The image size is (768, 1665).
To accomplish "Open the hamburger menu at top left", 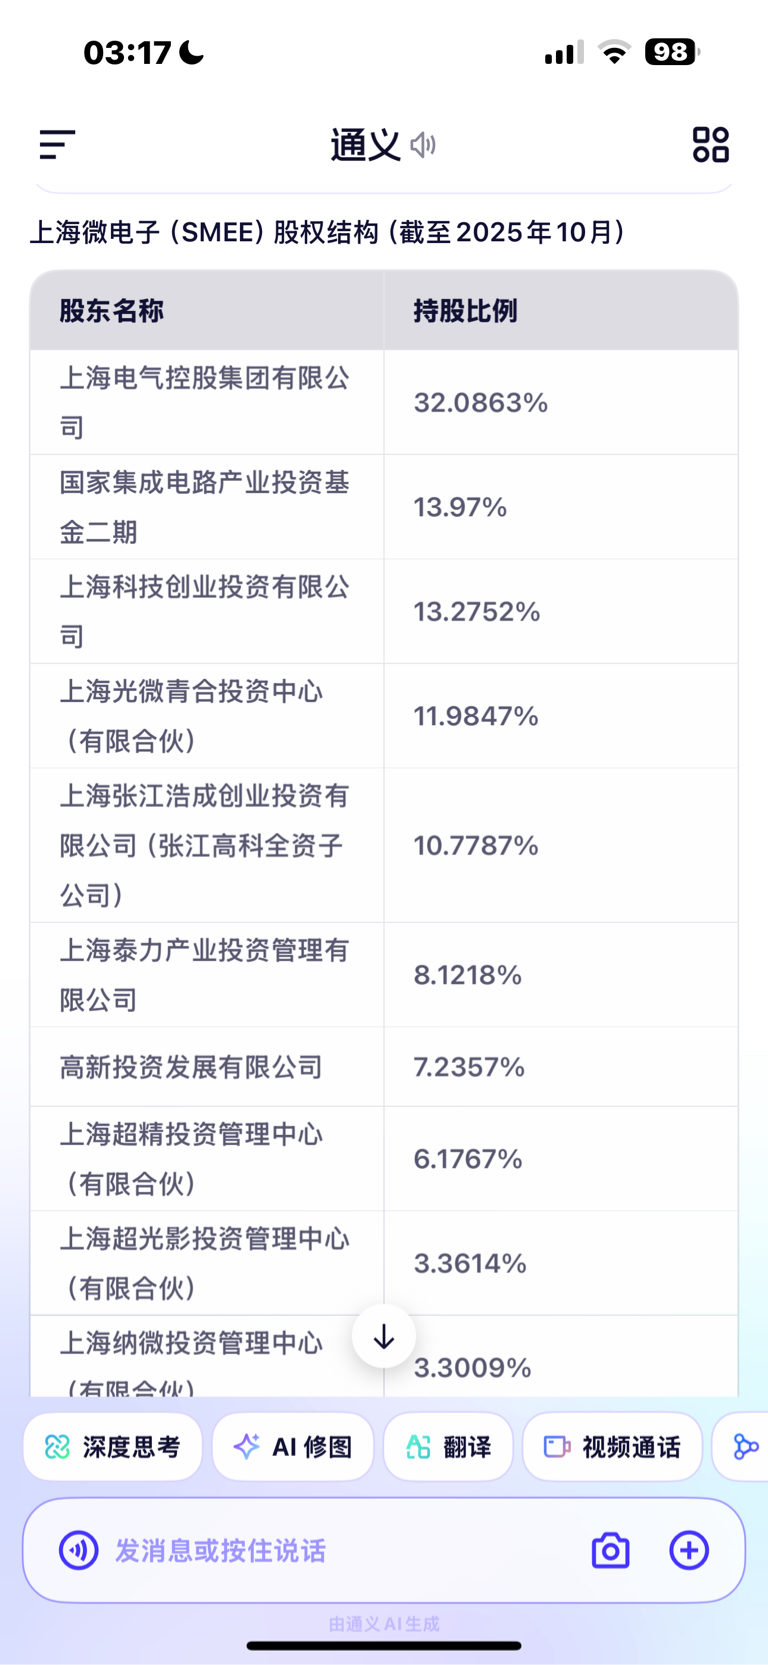I will pyautogui.click(x=57, y=145).
